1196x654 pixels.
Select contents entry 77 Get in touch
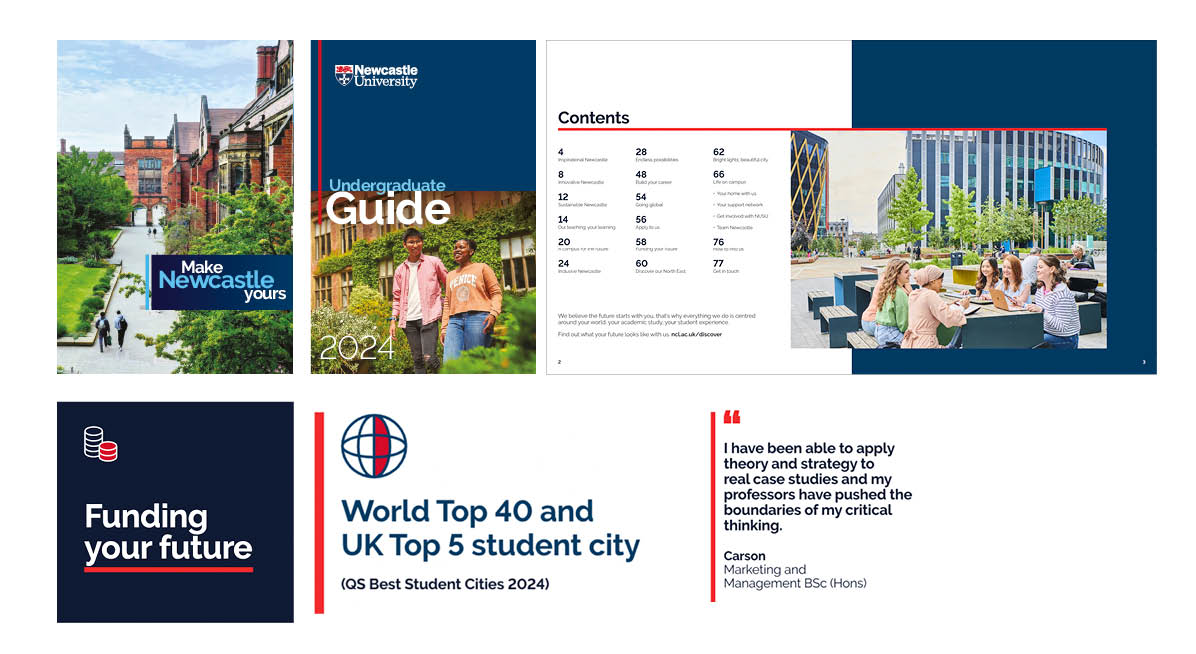pyautogui.click(x=726, y=266)
